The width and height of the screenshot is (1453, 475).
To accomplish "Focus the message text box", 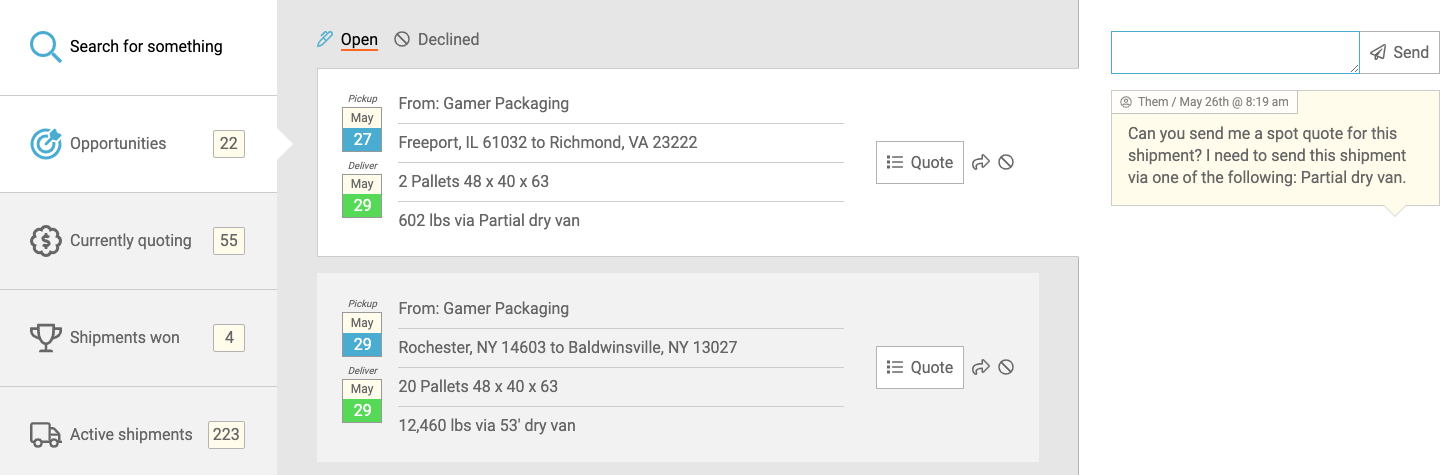I will [x=1235, y=52].
